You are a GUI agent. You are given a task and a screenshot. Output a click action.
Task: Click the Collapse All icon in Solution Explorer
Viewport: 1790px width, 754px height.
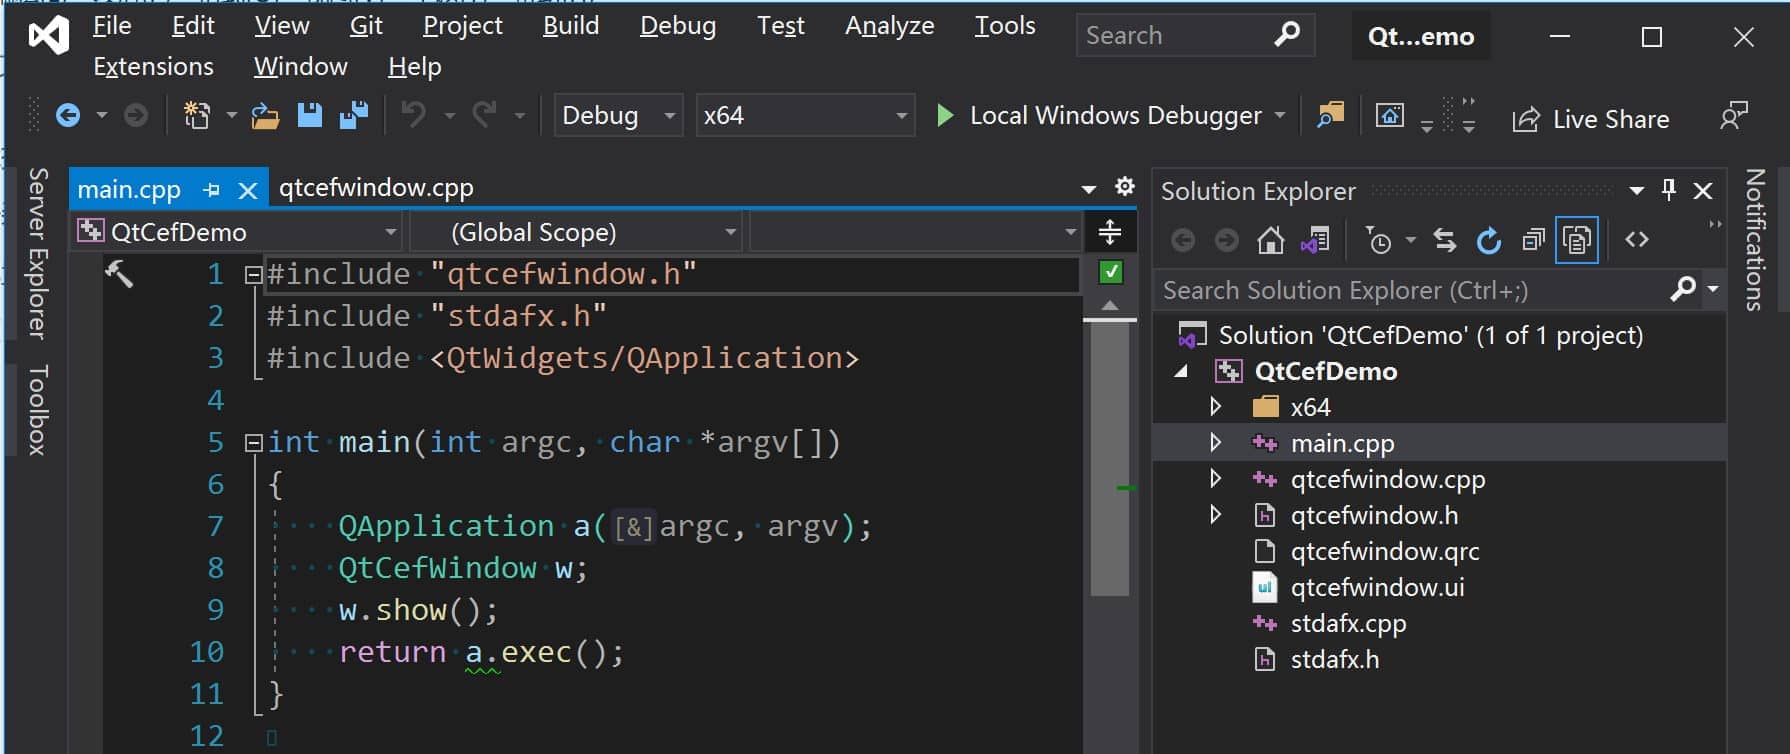[x=1533, y=240]
